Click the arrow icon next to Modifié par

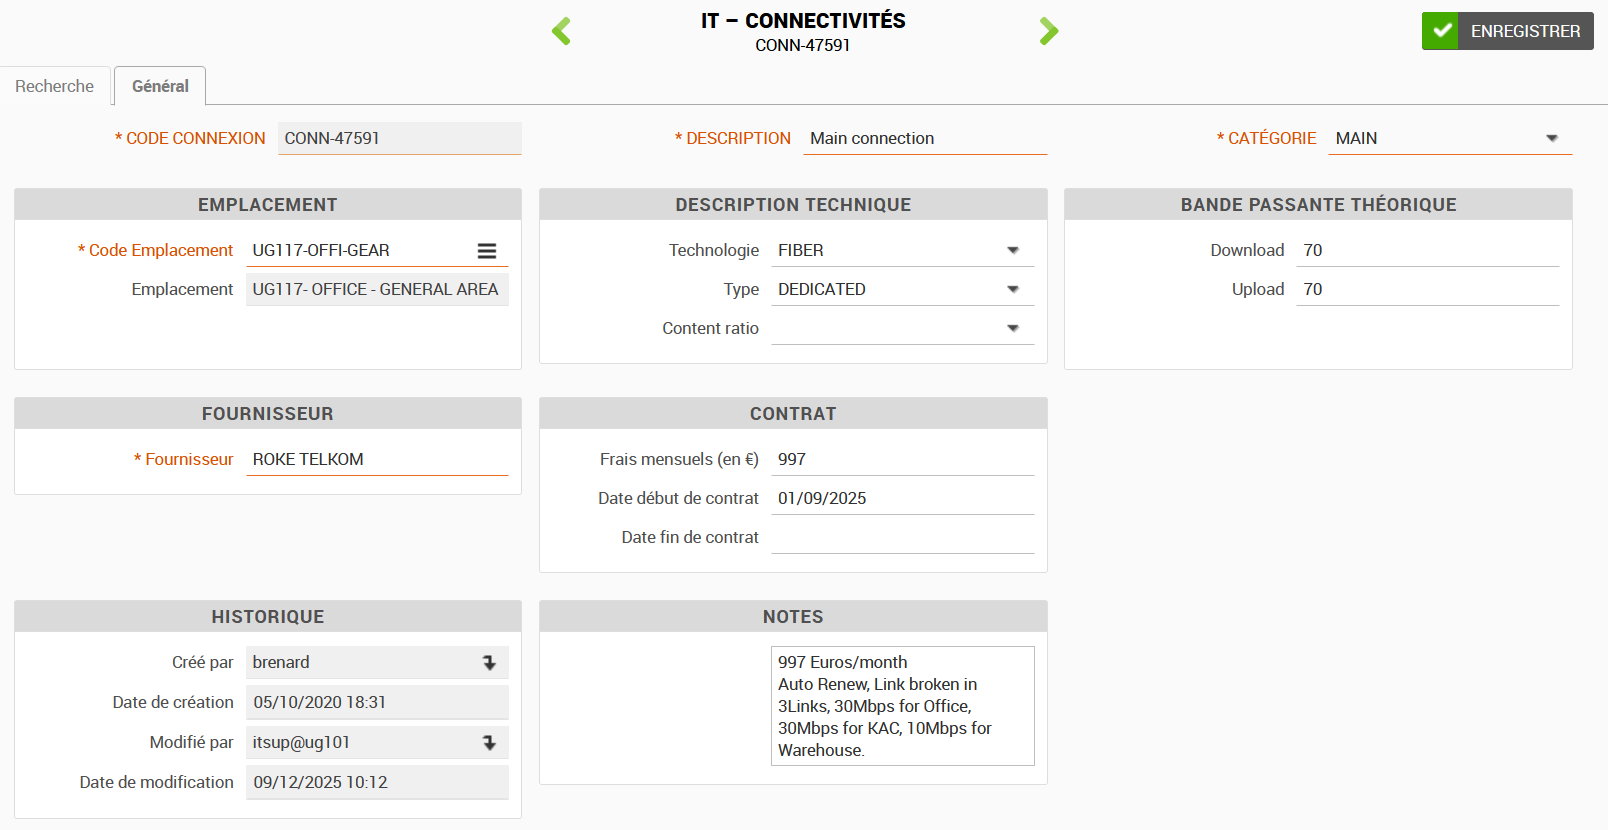(489, 743)
